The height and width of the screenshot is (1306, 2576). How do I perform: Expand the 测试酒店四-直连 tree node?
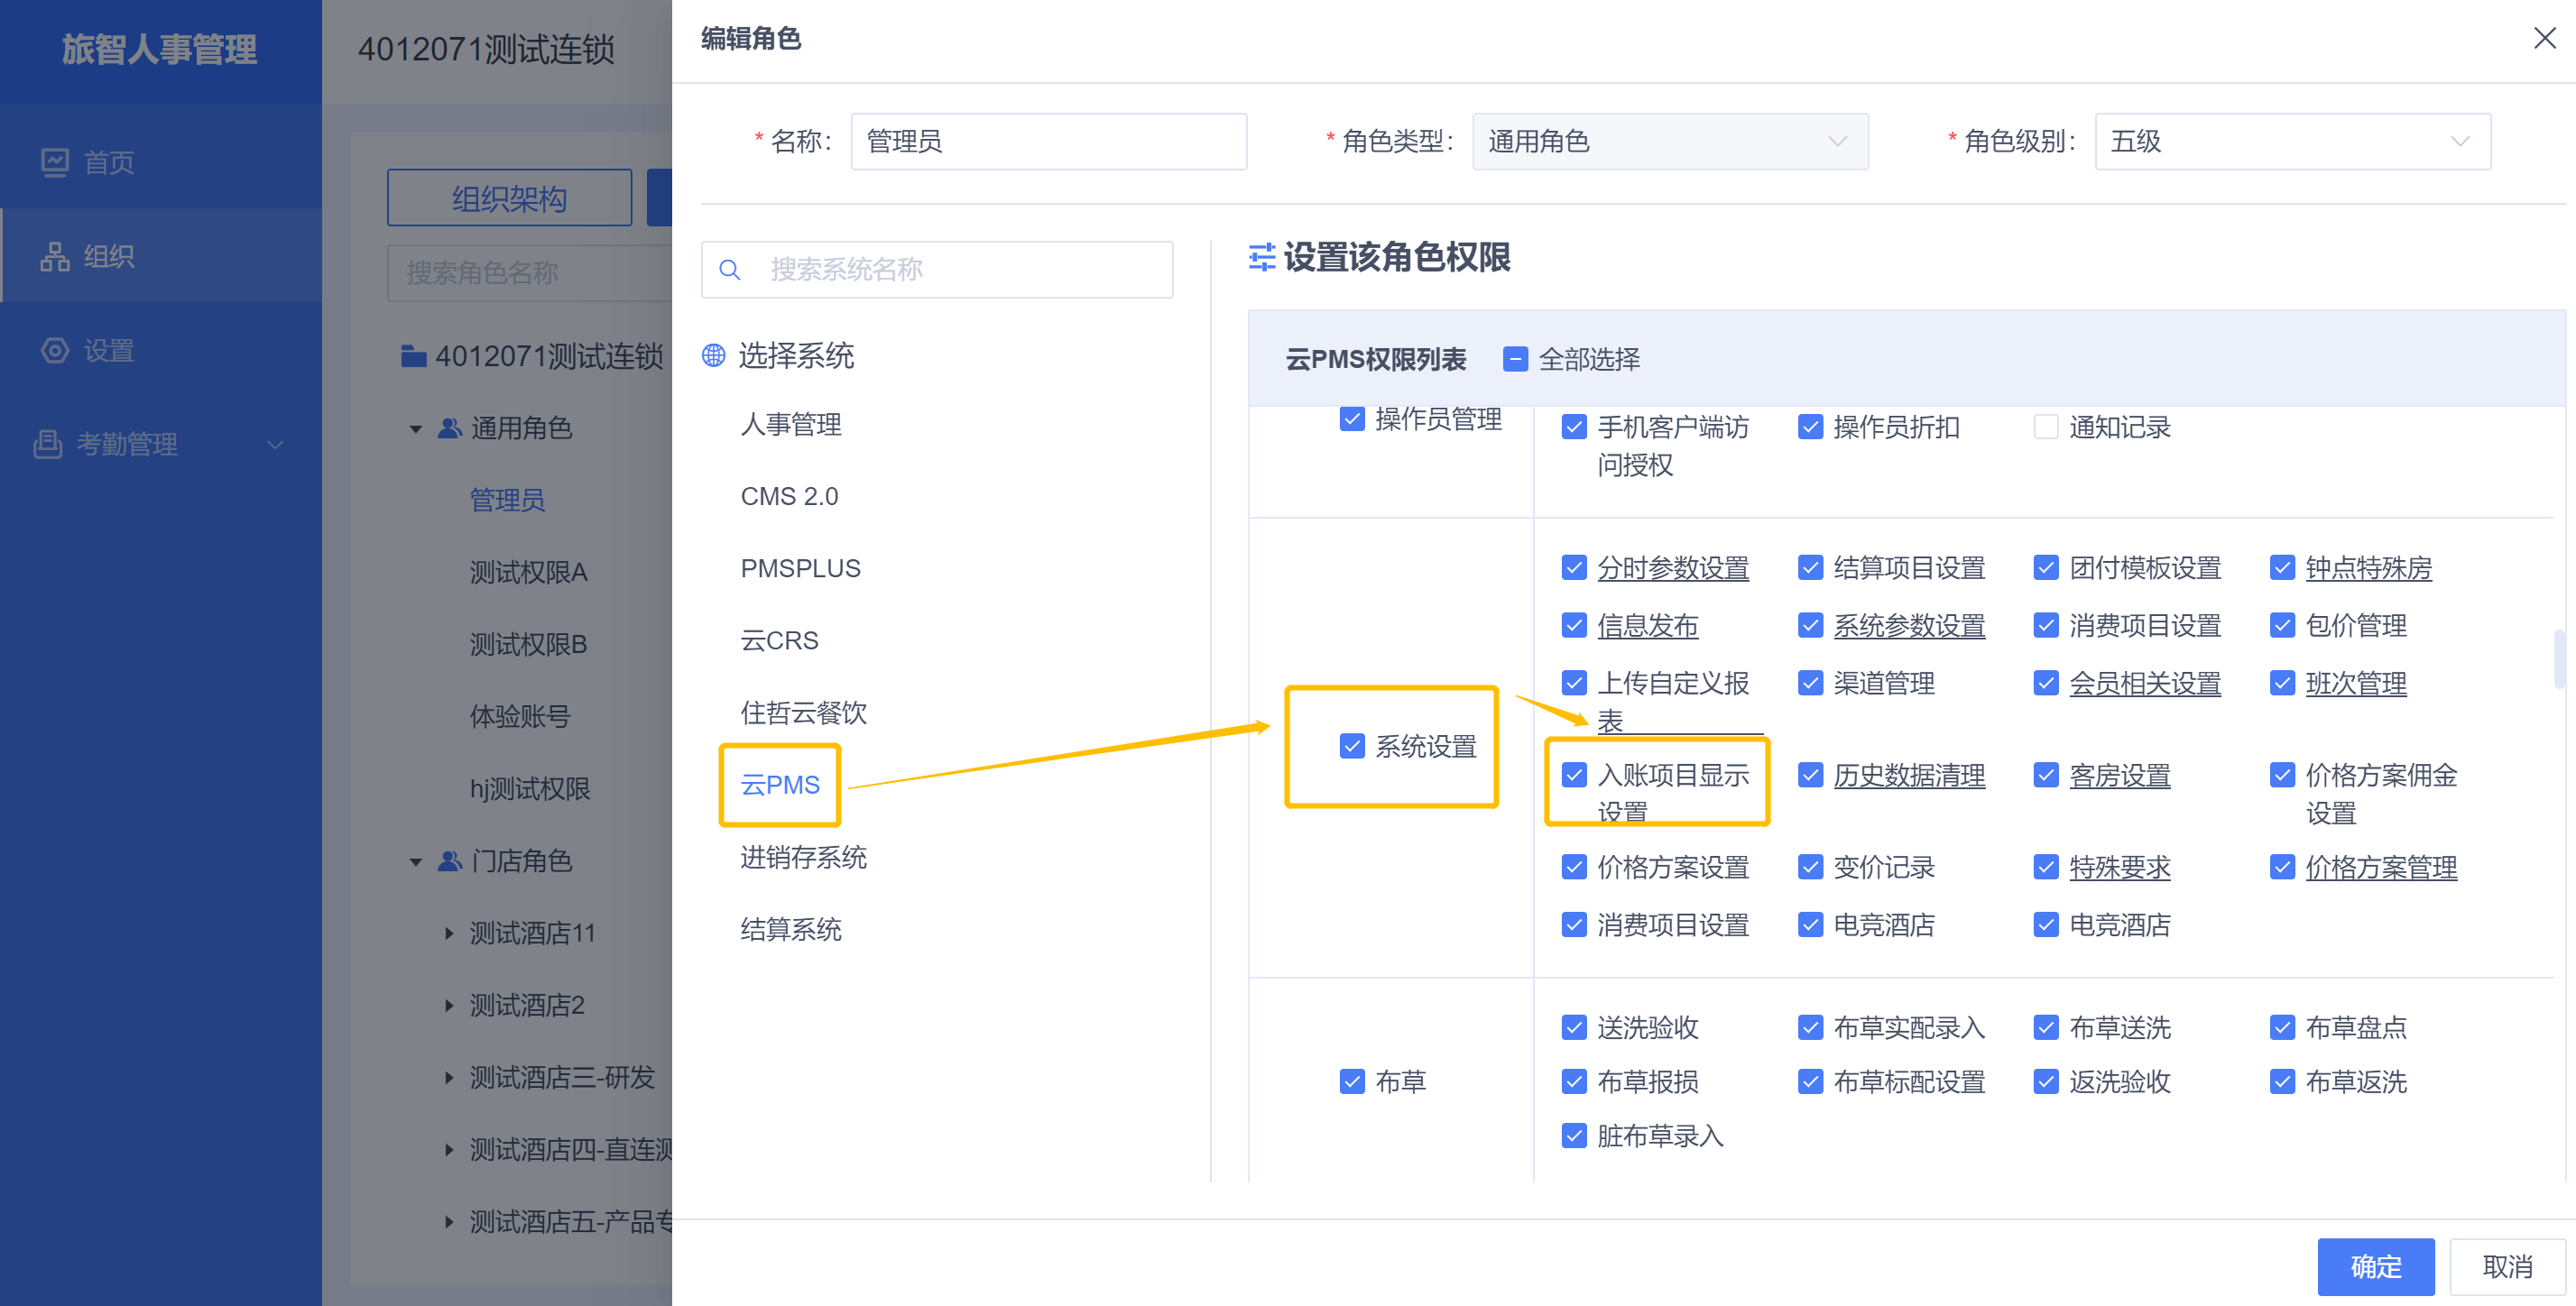449,1150
